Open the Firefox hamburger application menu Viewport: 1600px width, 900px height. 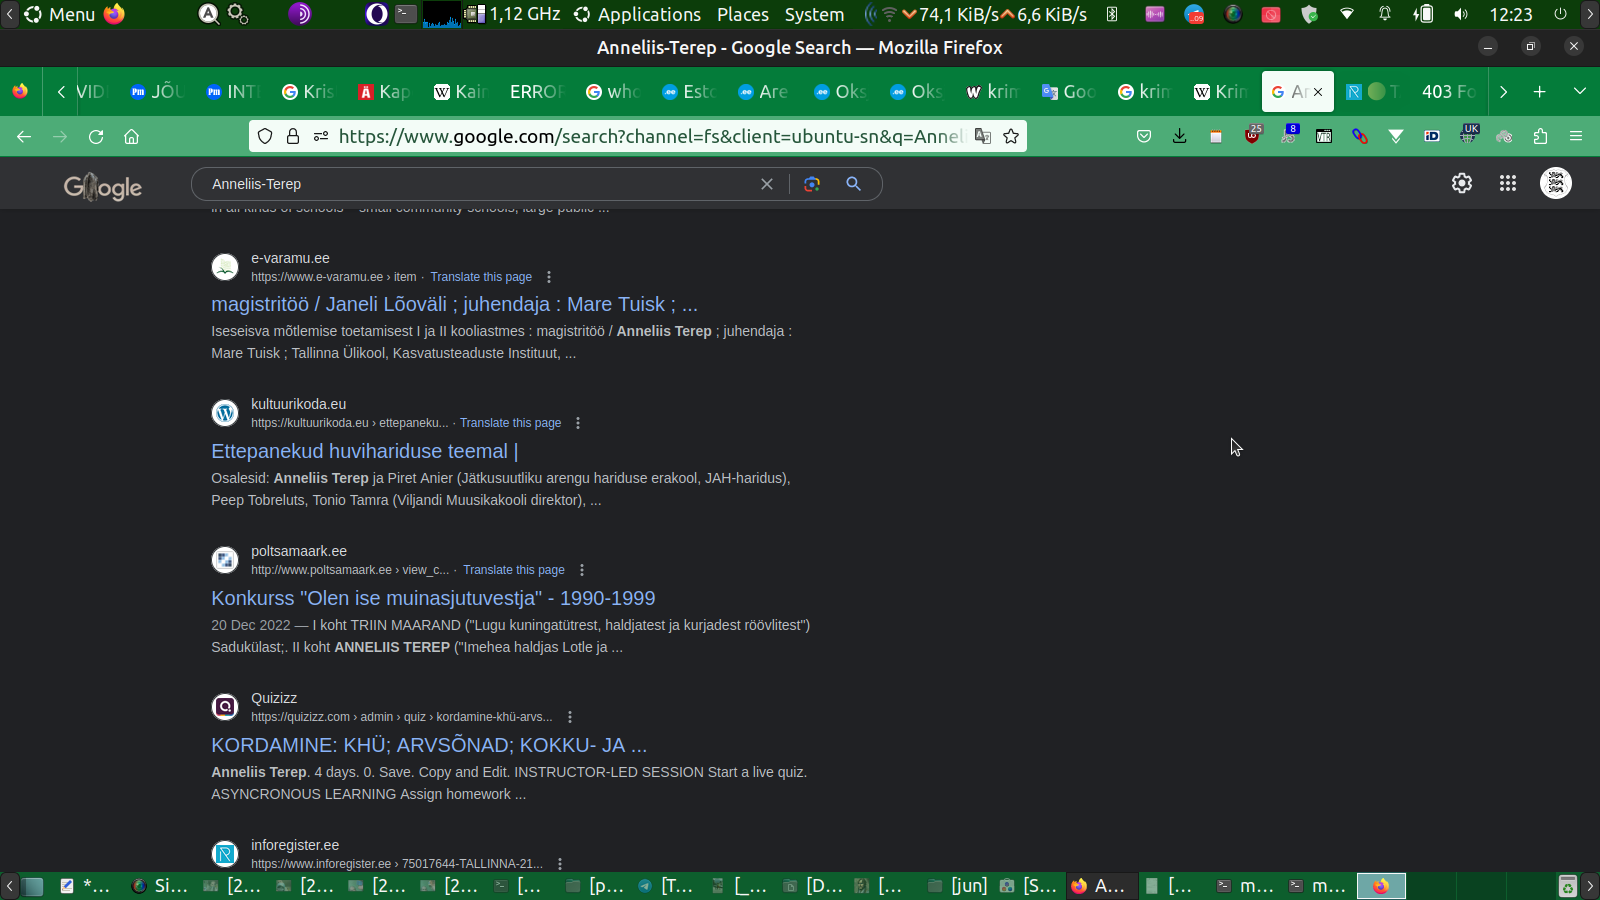1576,136
